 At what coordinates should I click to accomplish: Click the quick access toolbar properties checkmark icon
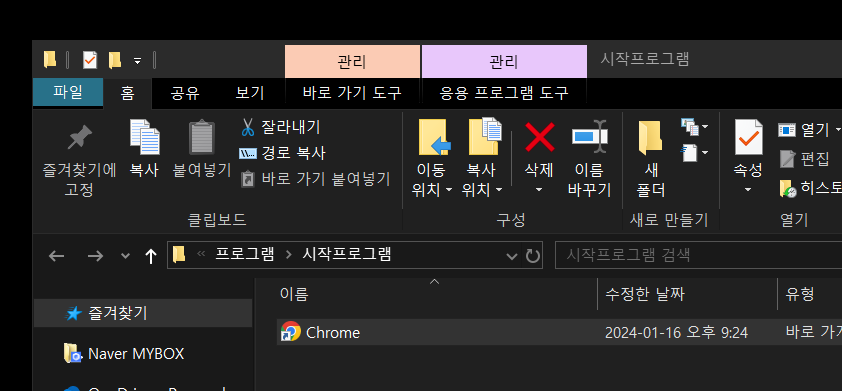pos(90,60)
